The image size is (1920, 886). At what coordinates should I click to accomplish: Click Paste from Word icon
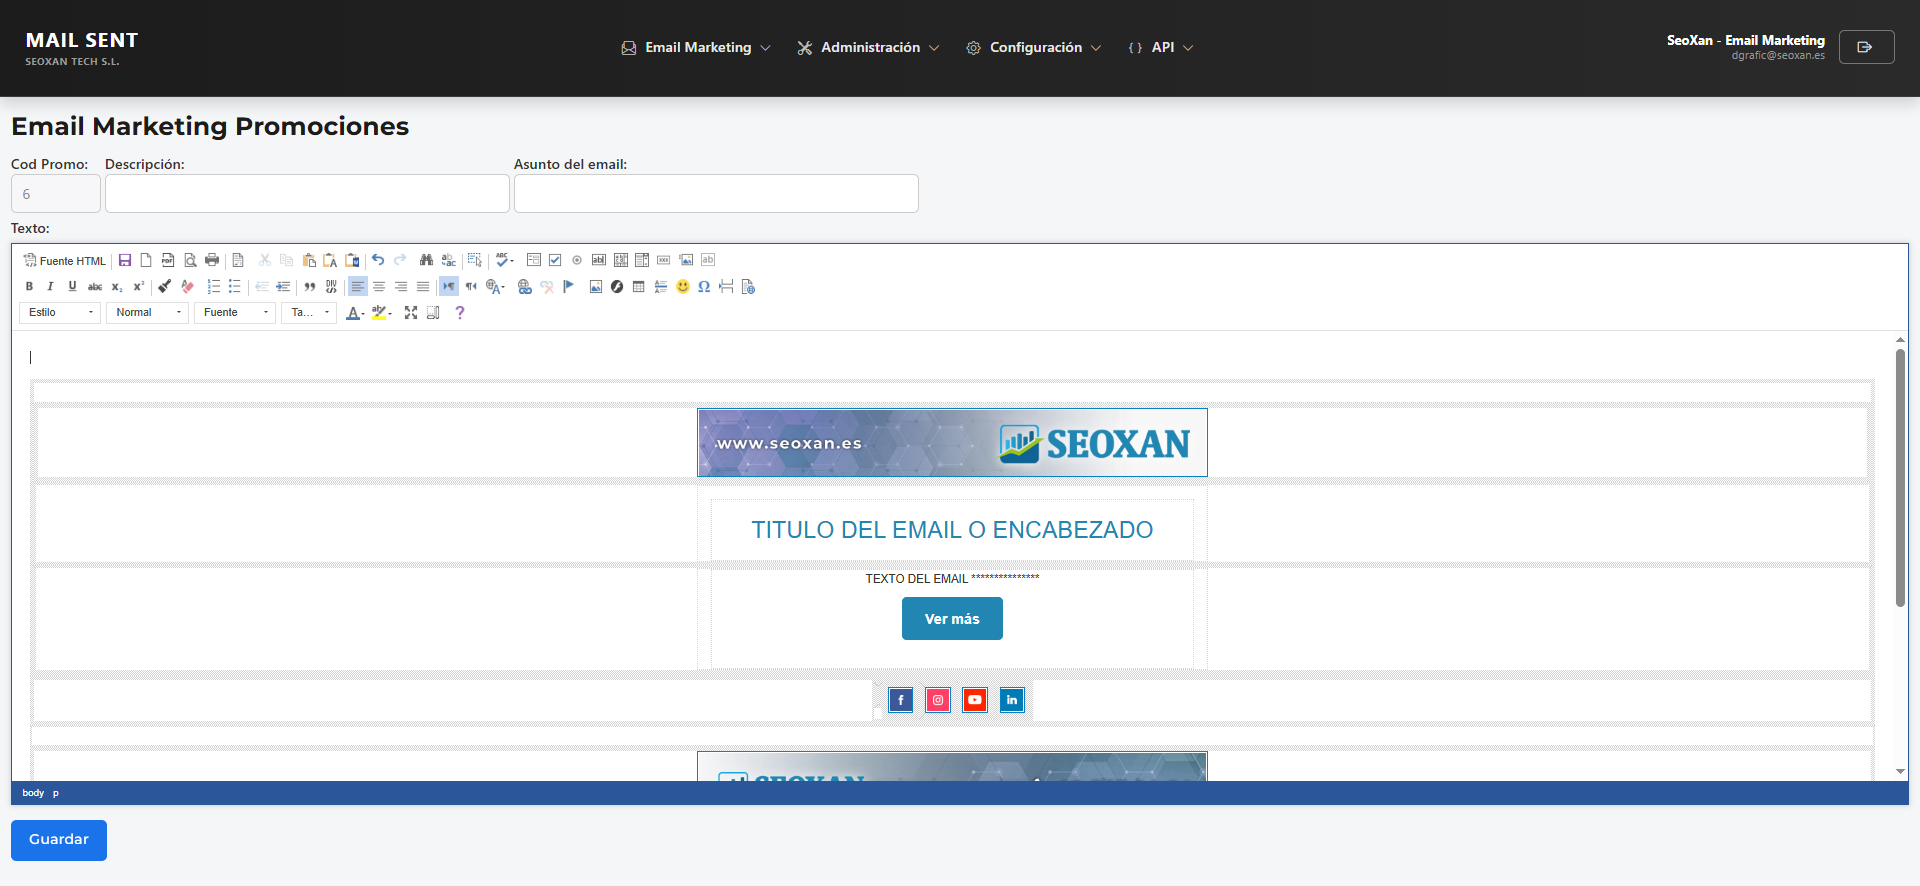[x=352, y=260]
